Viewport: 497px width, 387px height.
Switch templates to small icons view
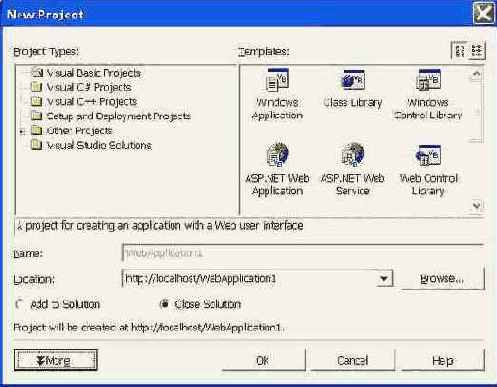(x=477, y=51)
